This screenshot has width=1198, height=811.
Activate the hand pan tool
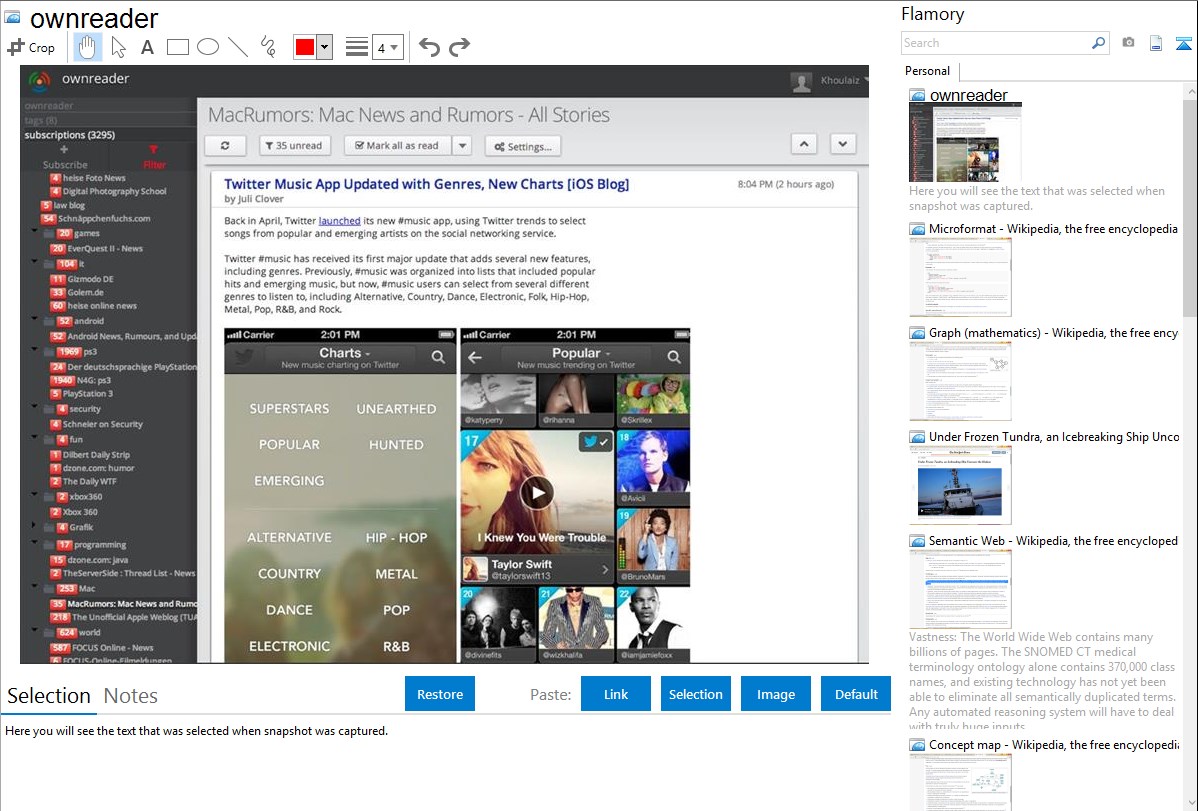pyautogui.click(x=86, y=47)
